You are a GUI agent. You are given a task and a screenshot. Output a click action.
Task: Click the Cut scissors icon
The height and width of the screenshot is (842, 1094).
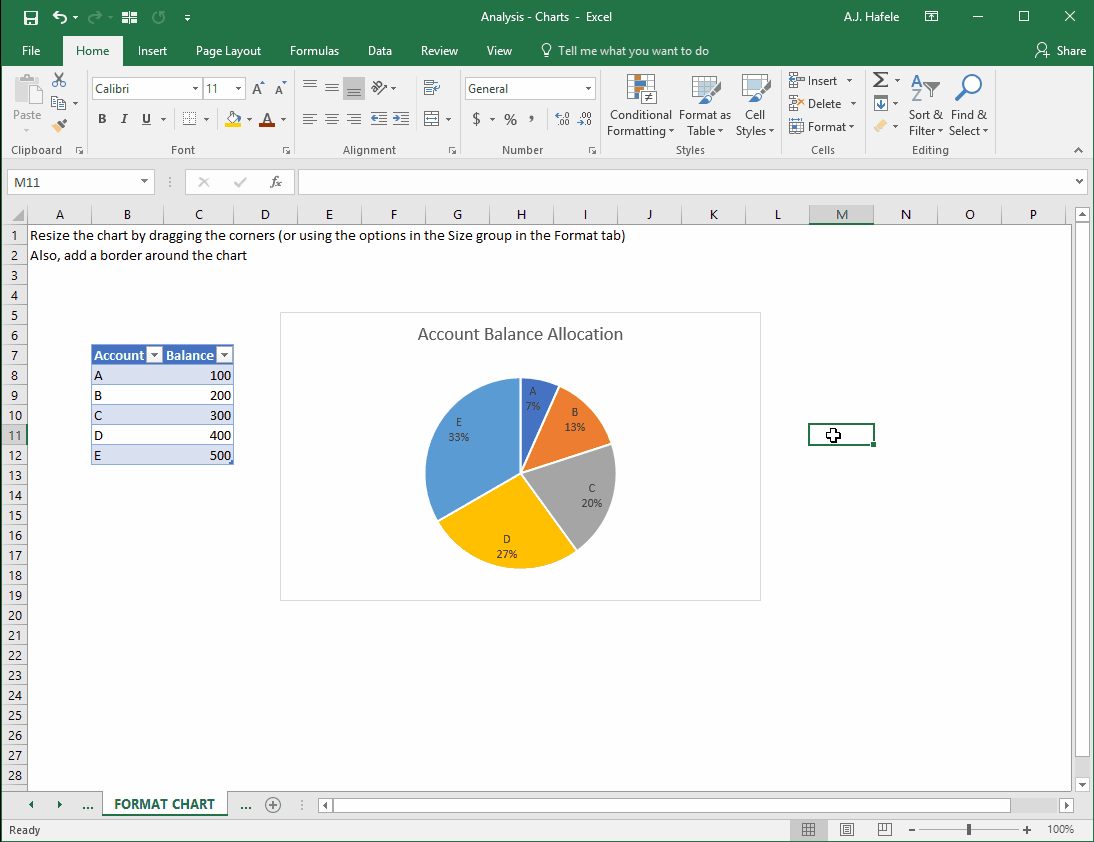[x=59, y=80]
